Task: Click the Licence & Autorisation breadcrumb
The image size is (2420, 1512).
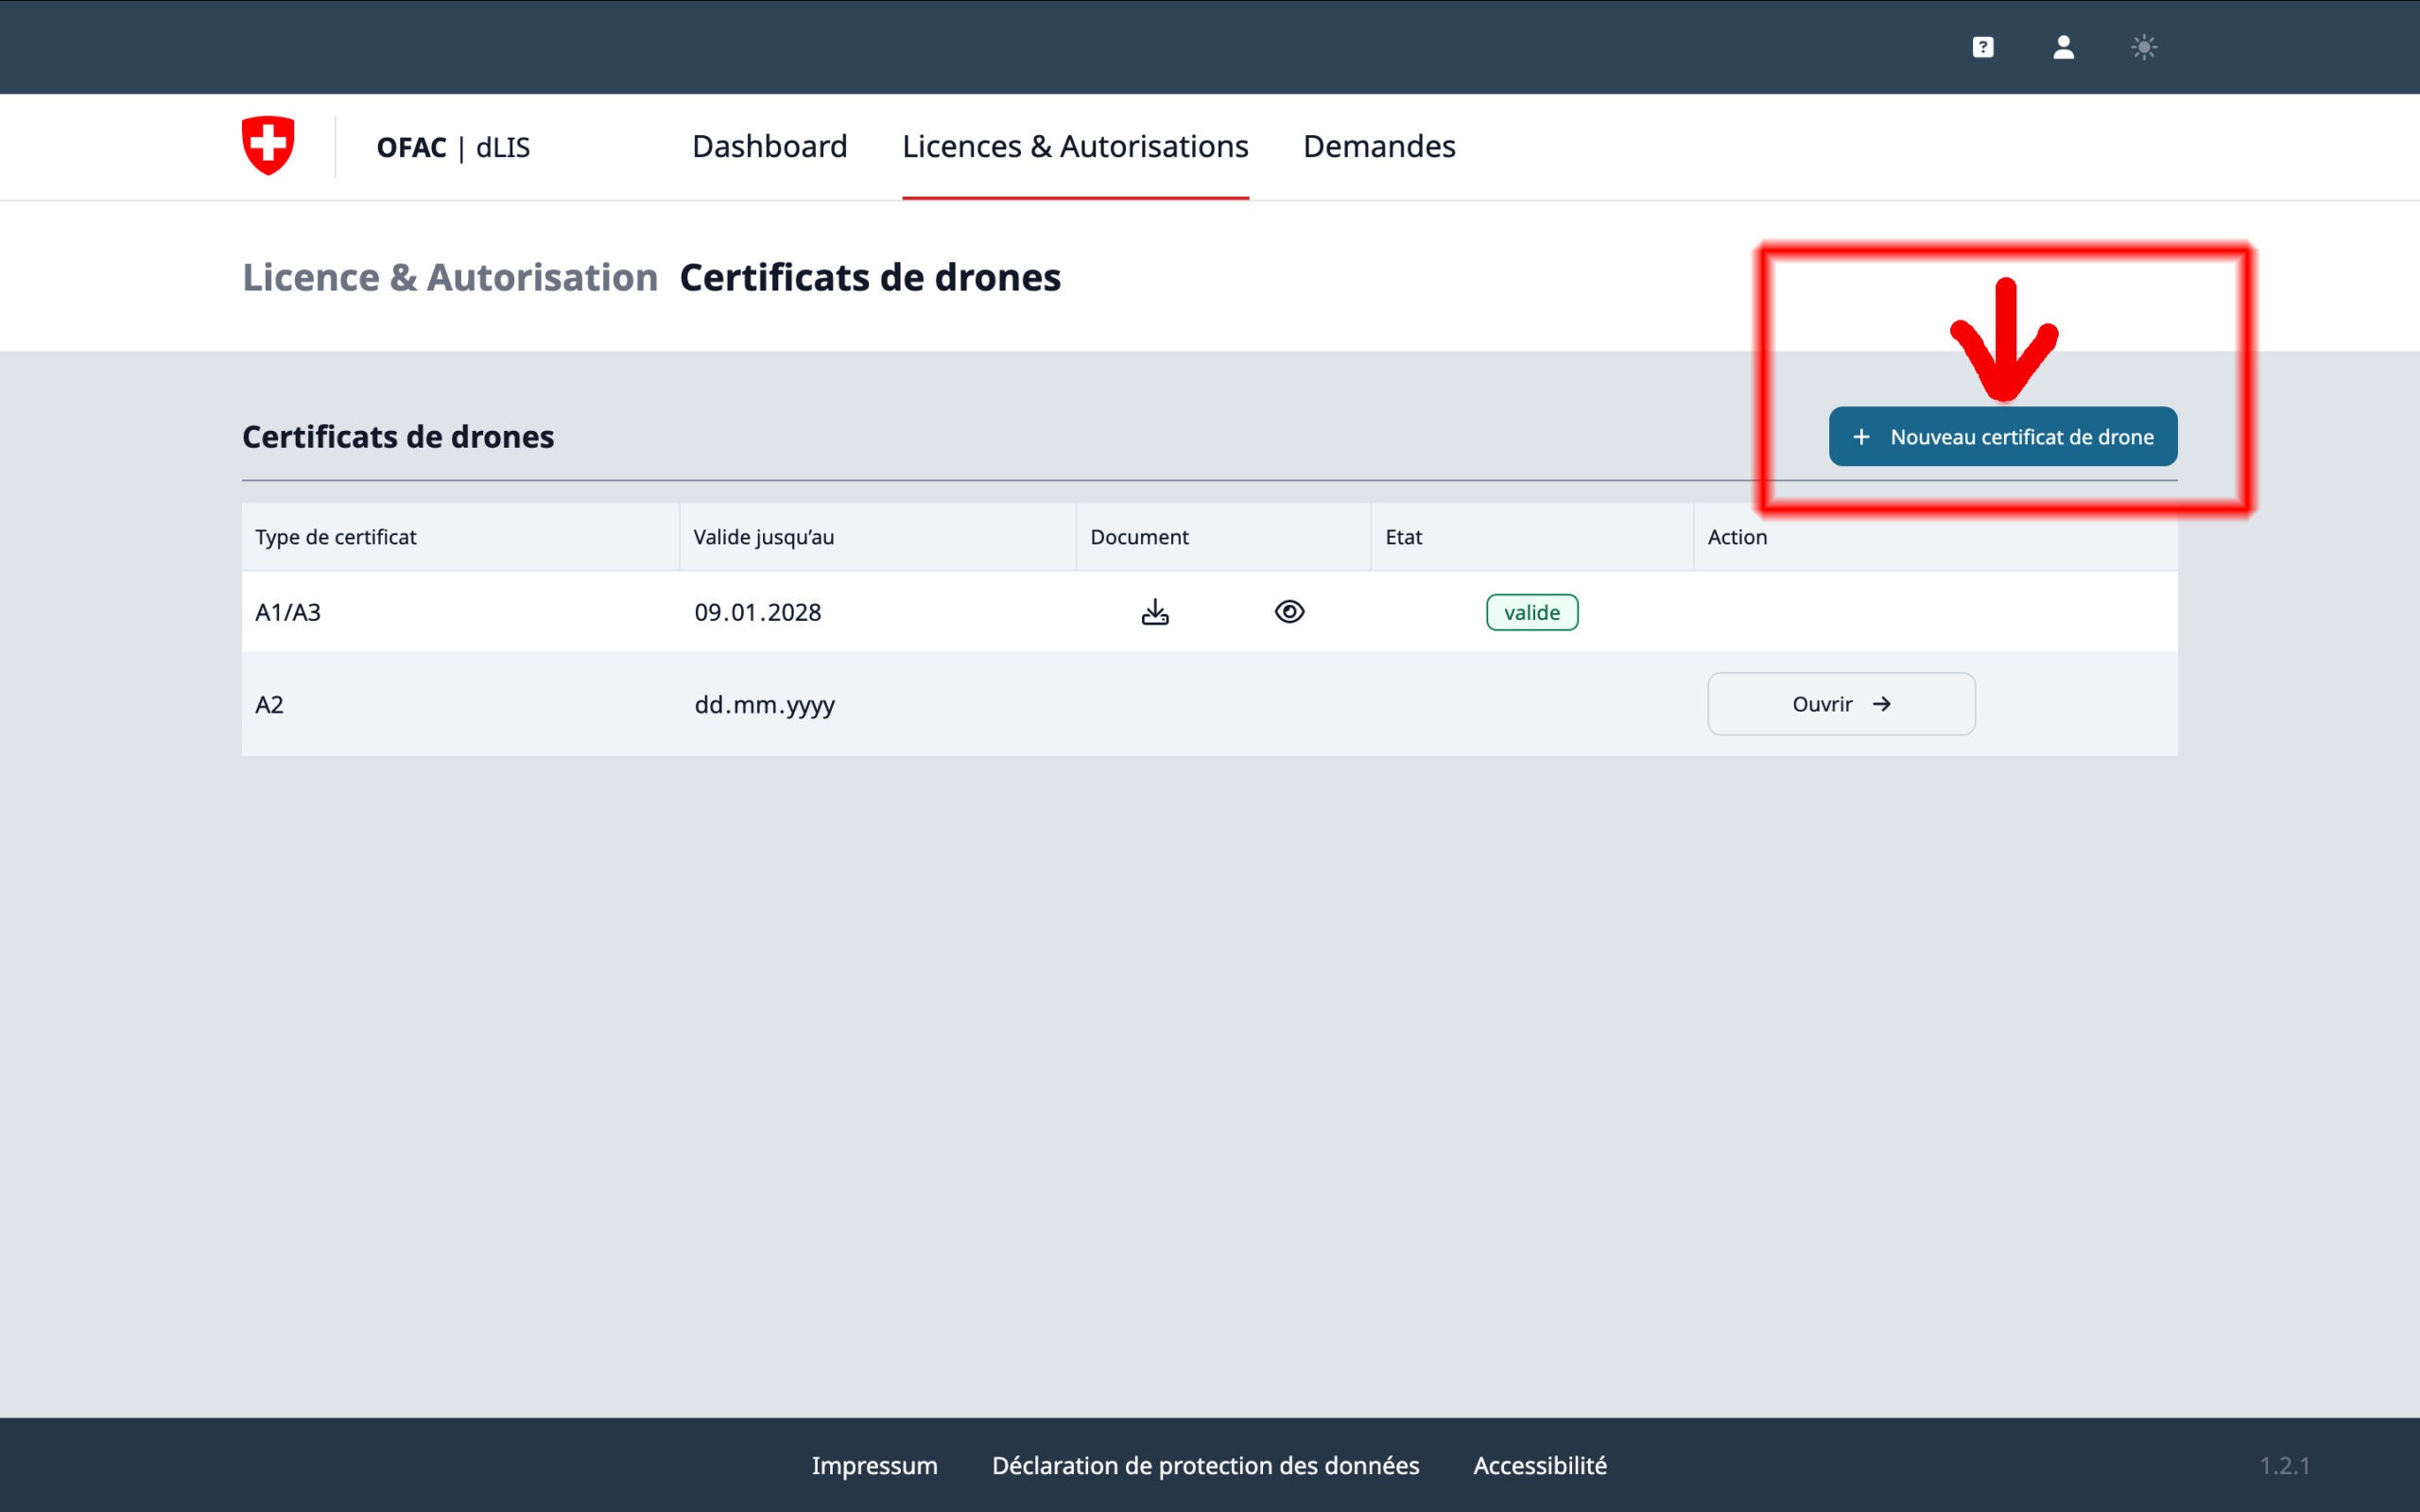Action: click(450, 277)
